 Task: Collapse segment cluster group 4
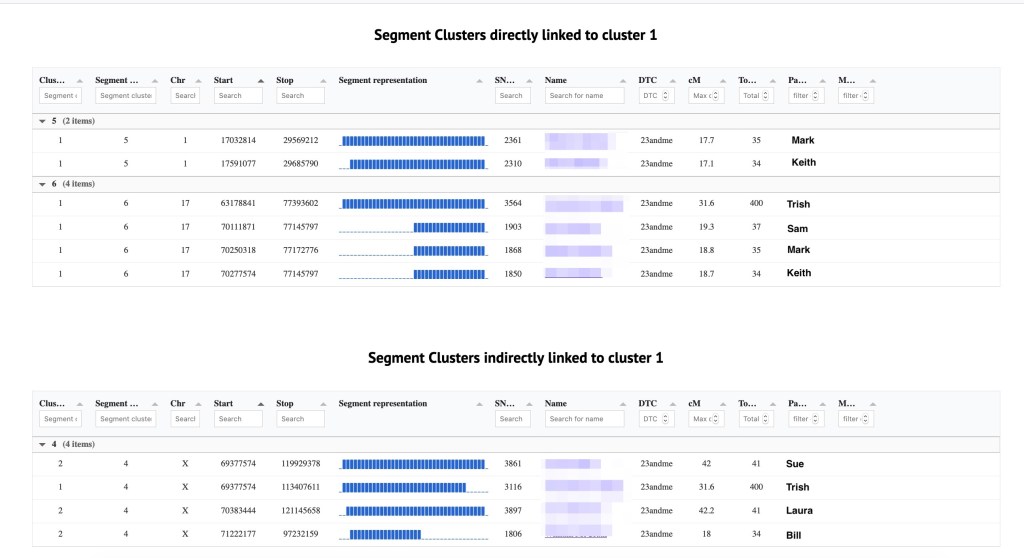(x=42, y=444)
